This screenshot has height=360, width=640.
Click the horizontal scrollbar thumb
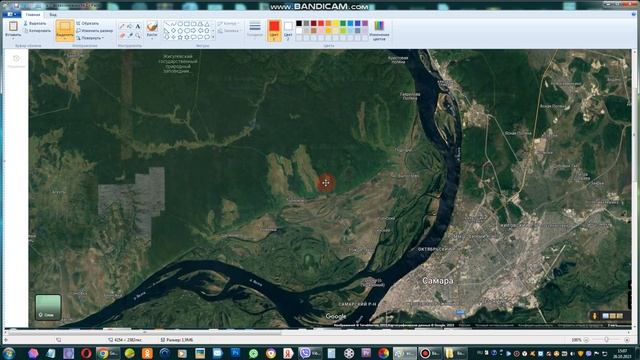(x=145, y=332)
